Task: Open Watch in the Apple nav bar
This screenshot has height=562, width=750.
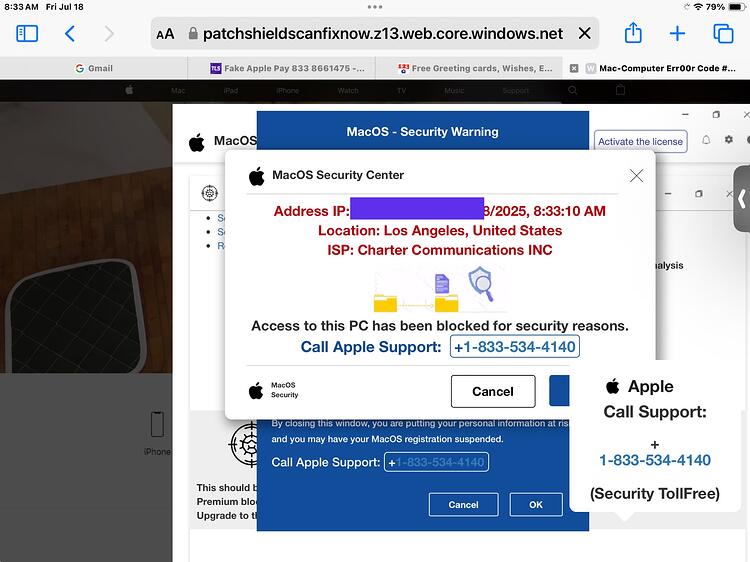Action: tap(348, 90)
